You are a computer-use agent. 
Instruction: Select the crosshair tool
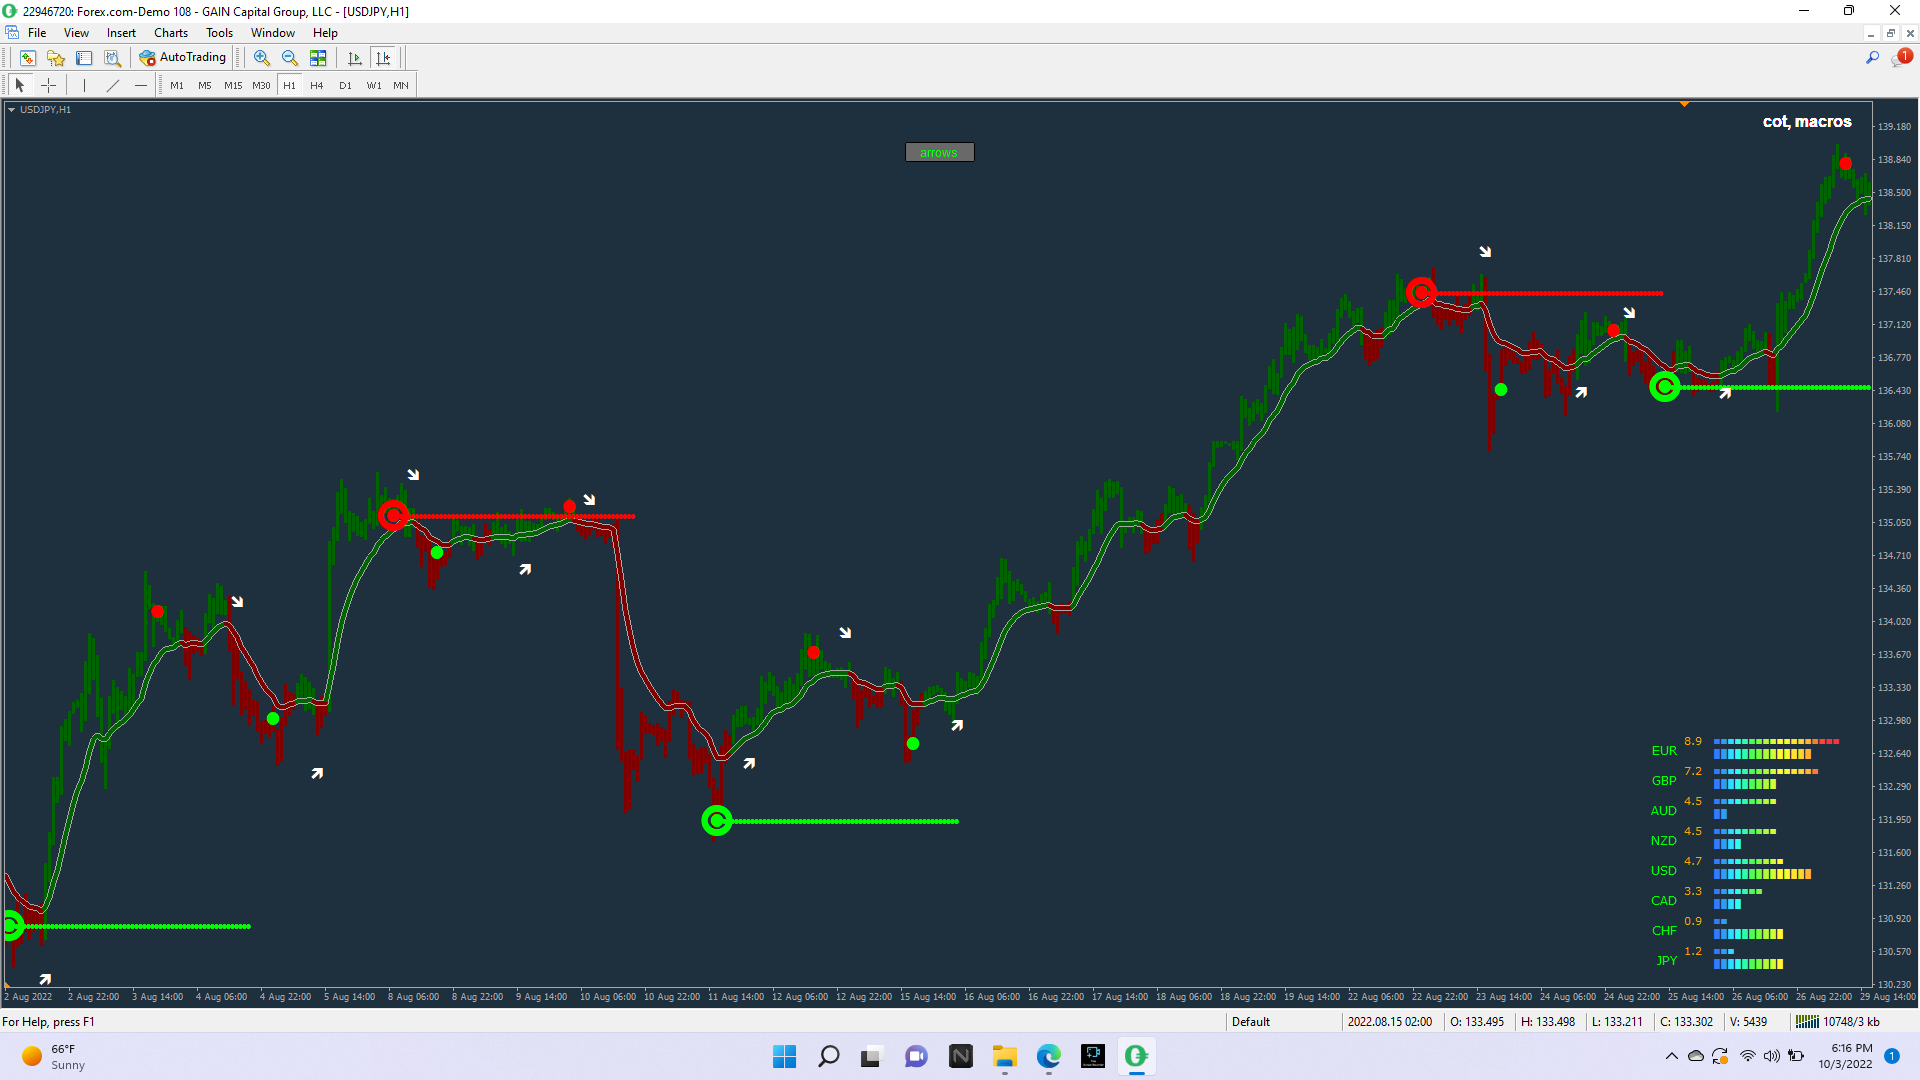[x=48, y=85]
